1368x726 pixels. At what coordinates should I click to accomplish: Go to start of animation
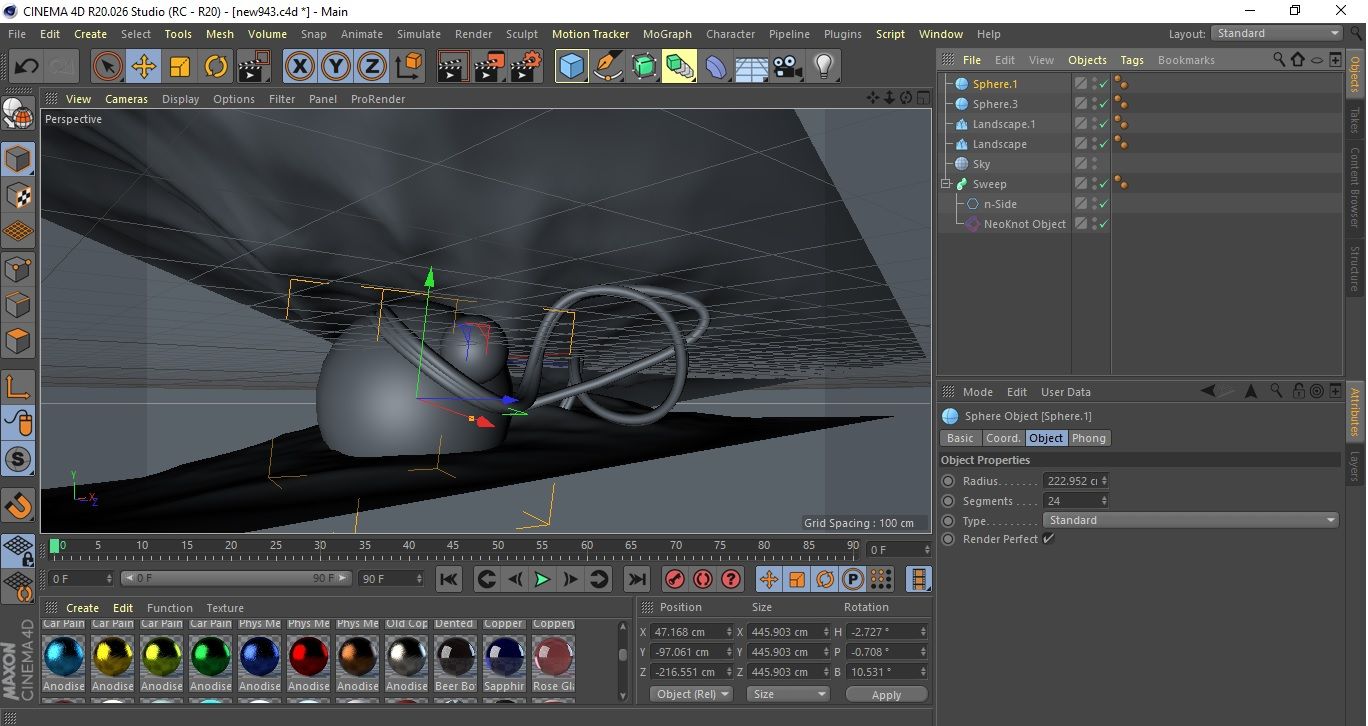(449, 579)
